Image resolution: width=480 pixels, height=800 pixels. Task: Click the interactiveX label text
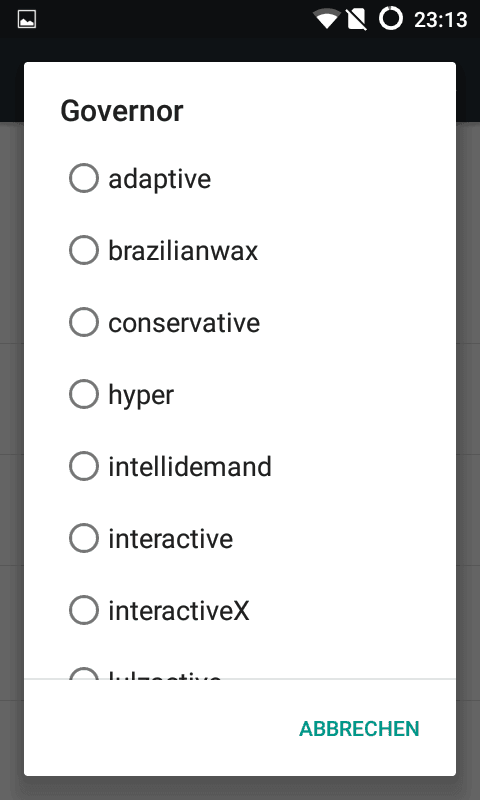click(179, 611)
